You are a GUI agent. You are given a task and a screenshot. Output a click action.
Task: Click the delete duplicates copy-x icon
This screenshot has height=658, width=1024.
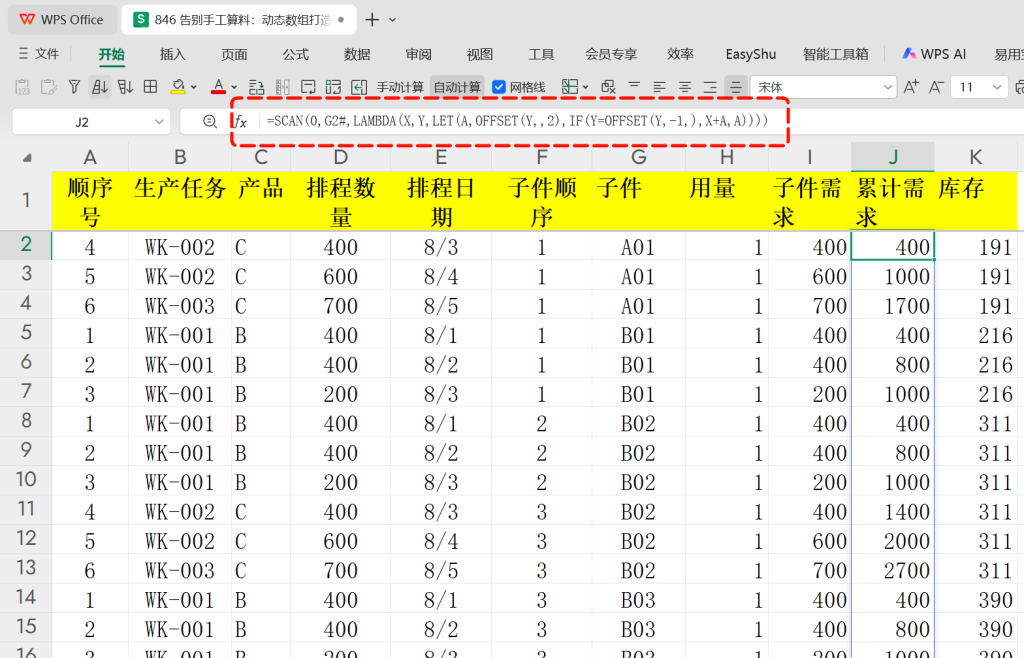pyautogui.click(x=609, y=87)
